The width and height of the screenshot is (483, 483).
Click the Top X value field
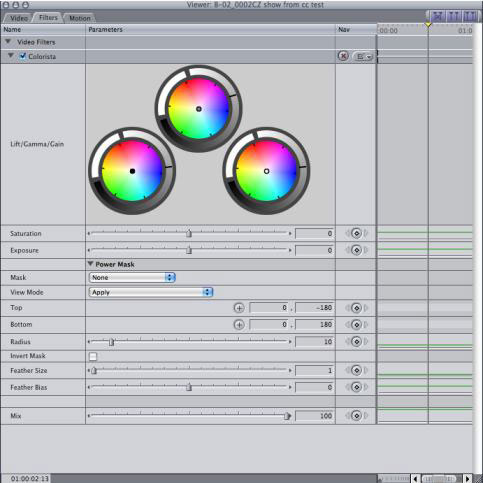(269, 308)
